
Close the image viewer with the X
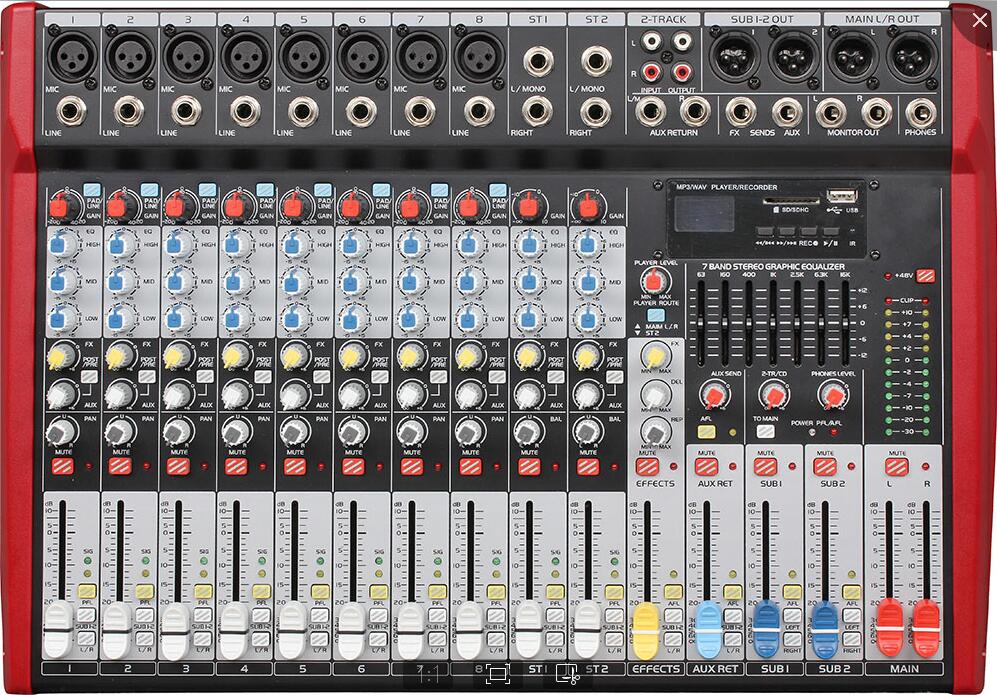pos(978,21)
